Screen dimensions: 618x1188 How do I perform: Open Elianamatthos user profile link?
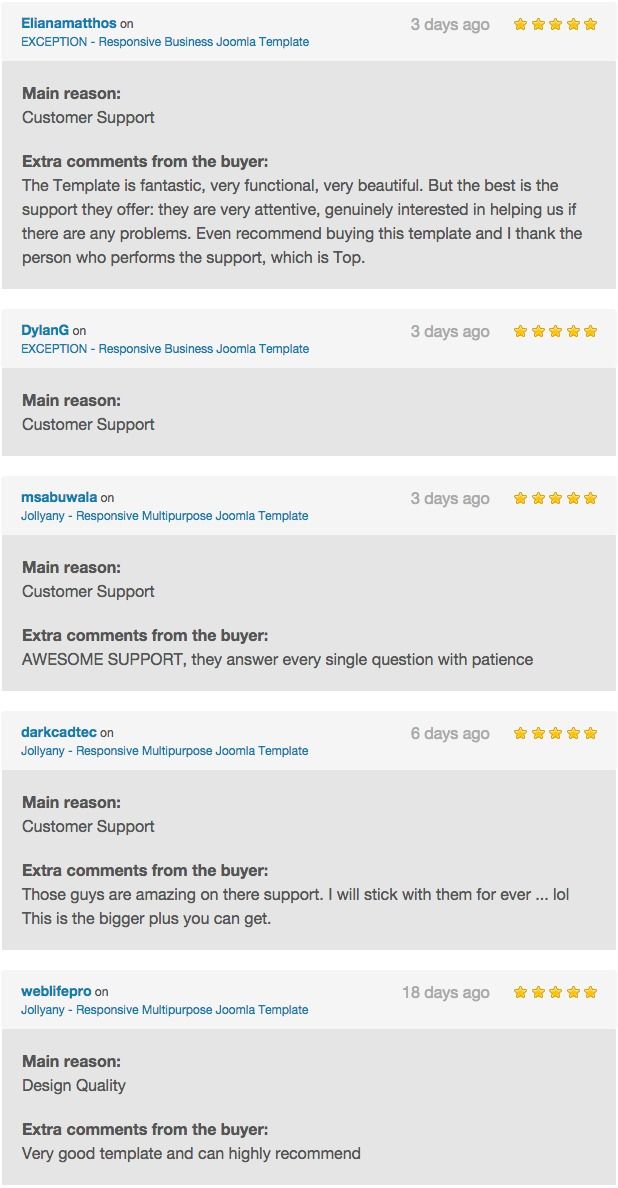pos(68,23)
